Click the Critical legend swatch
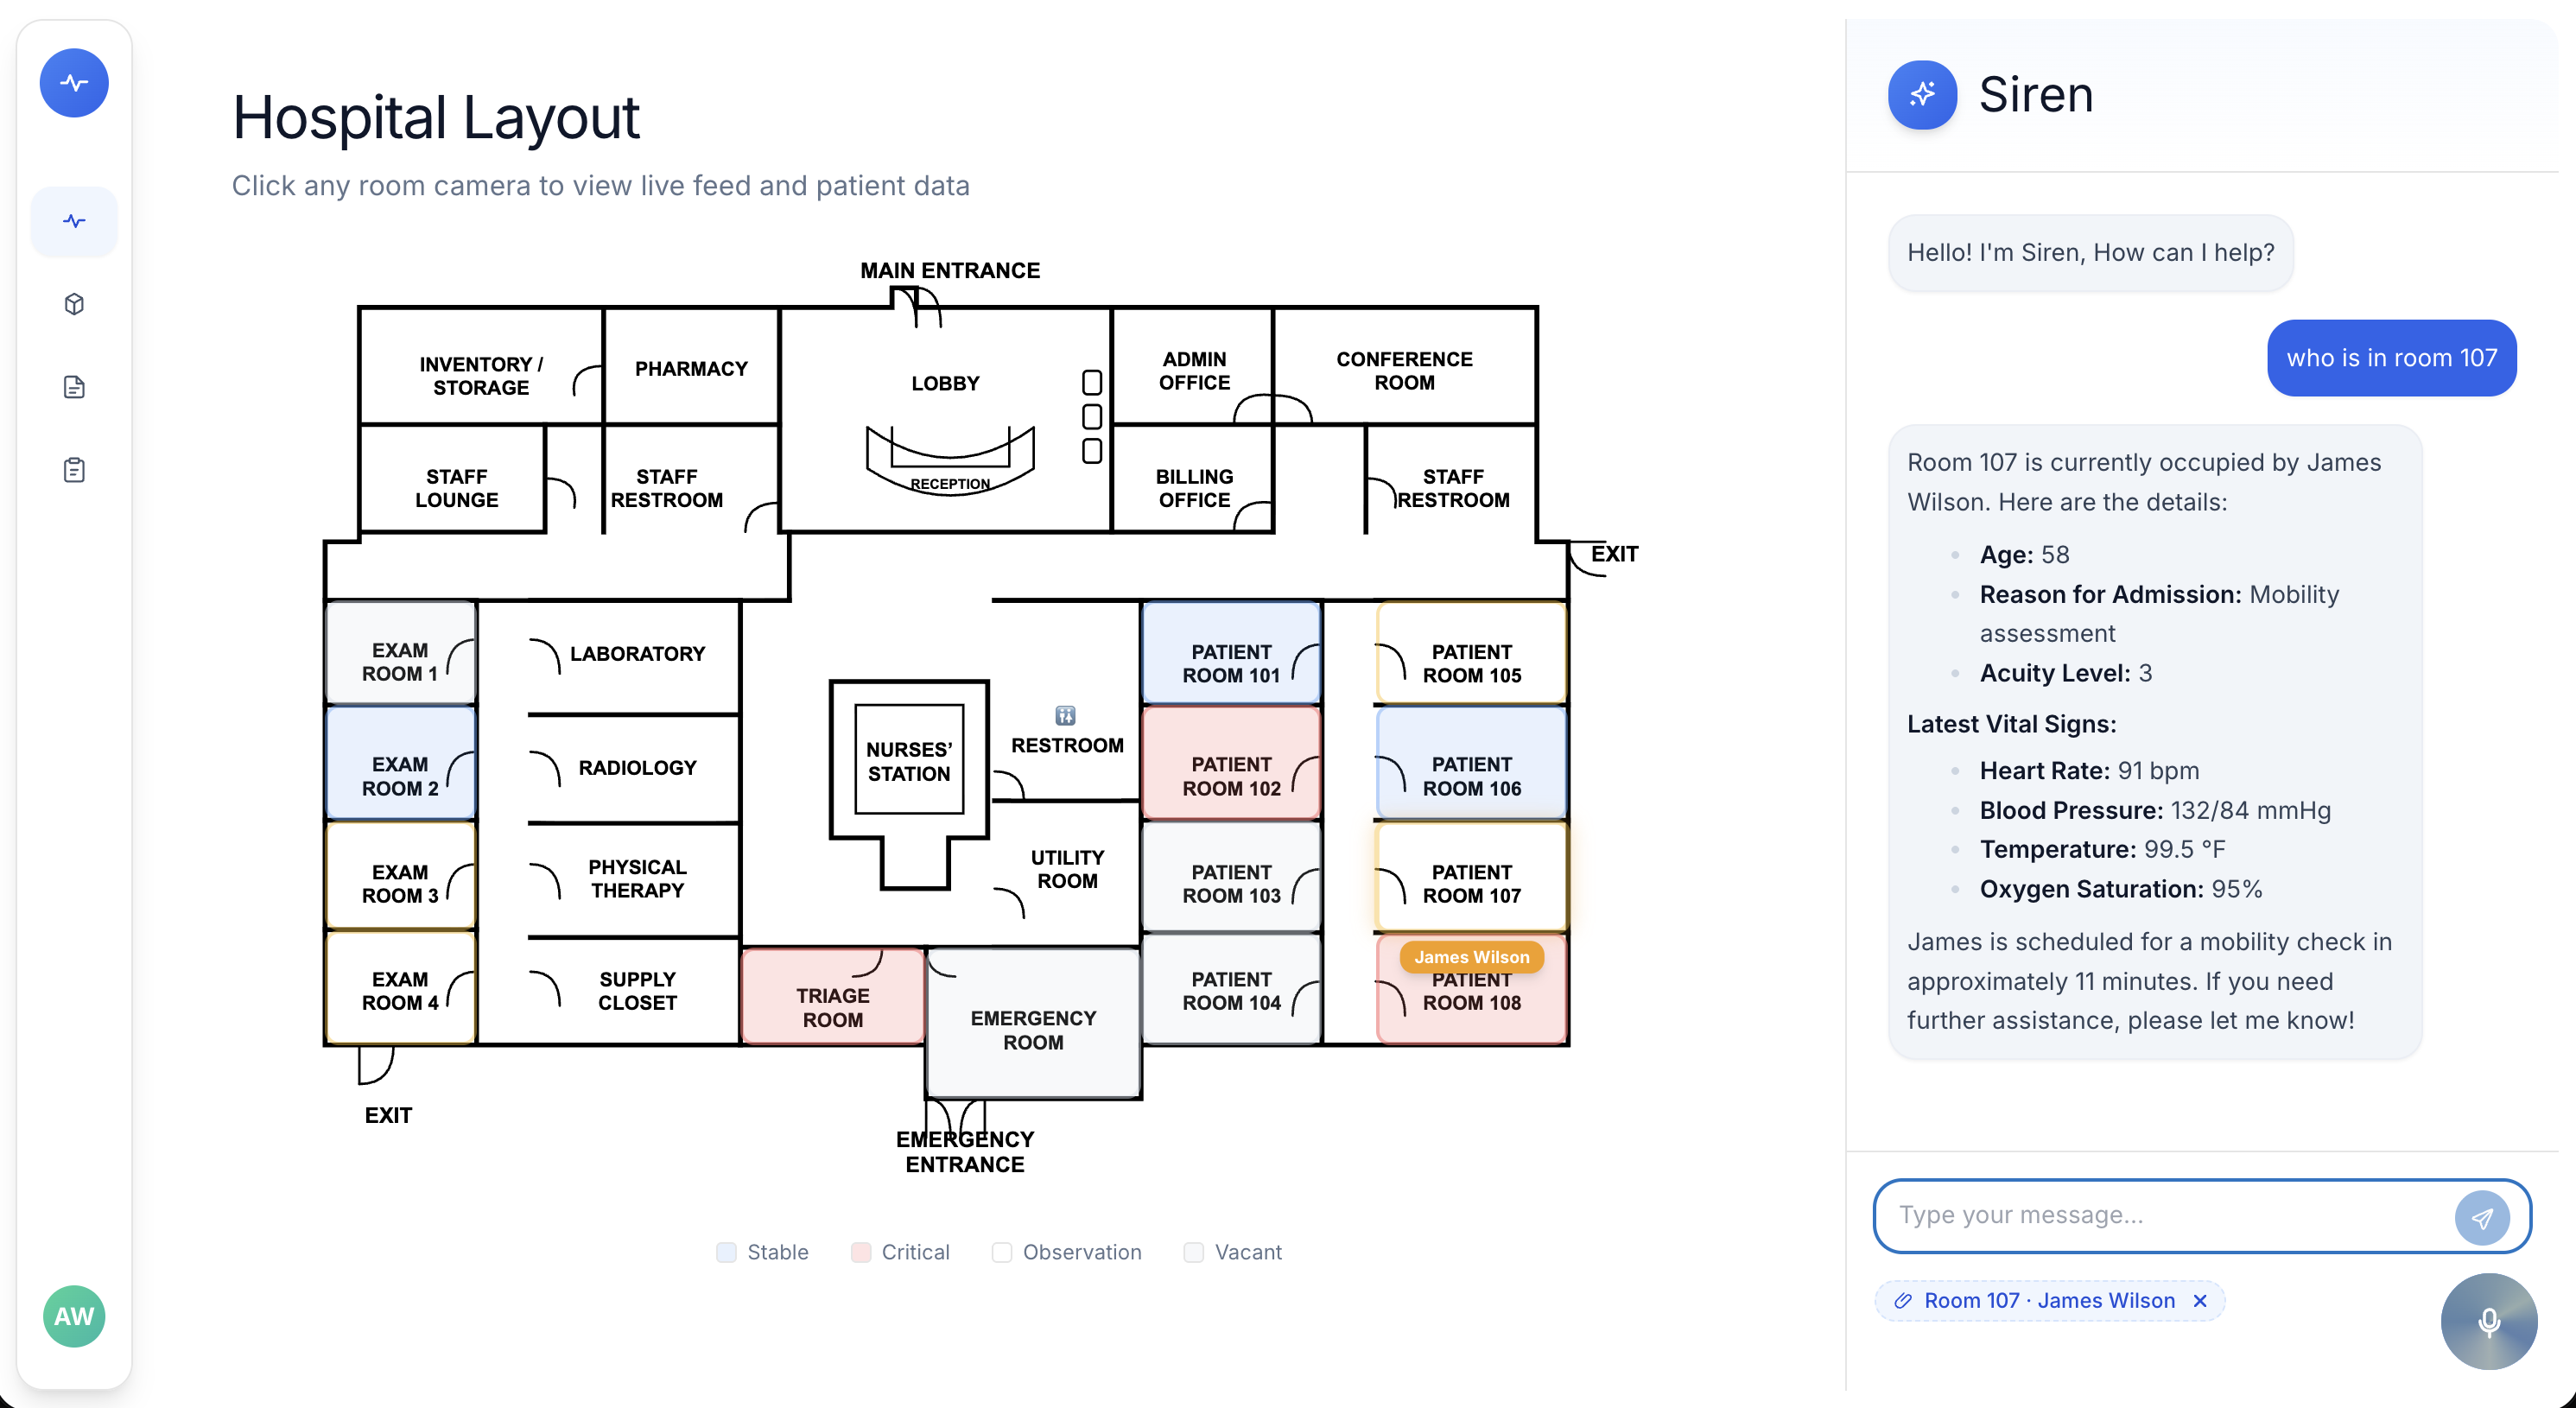Viewport: 2576px width, 1408px height. click(860, 1252)
